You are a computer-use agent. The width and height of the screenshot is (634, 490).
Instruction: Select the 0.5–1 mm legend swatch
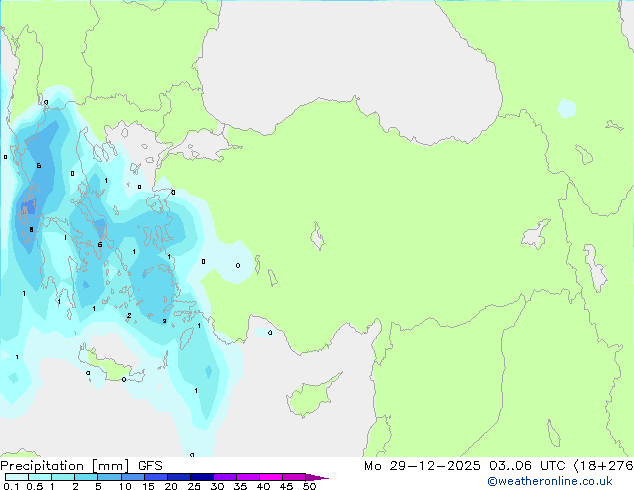point(40,477)
